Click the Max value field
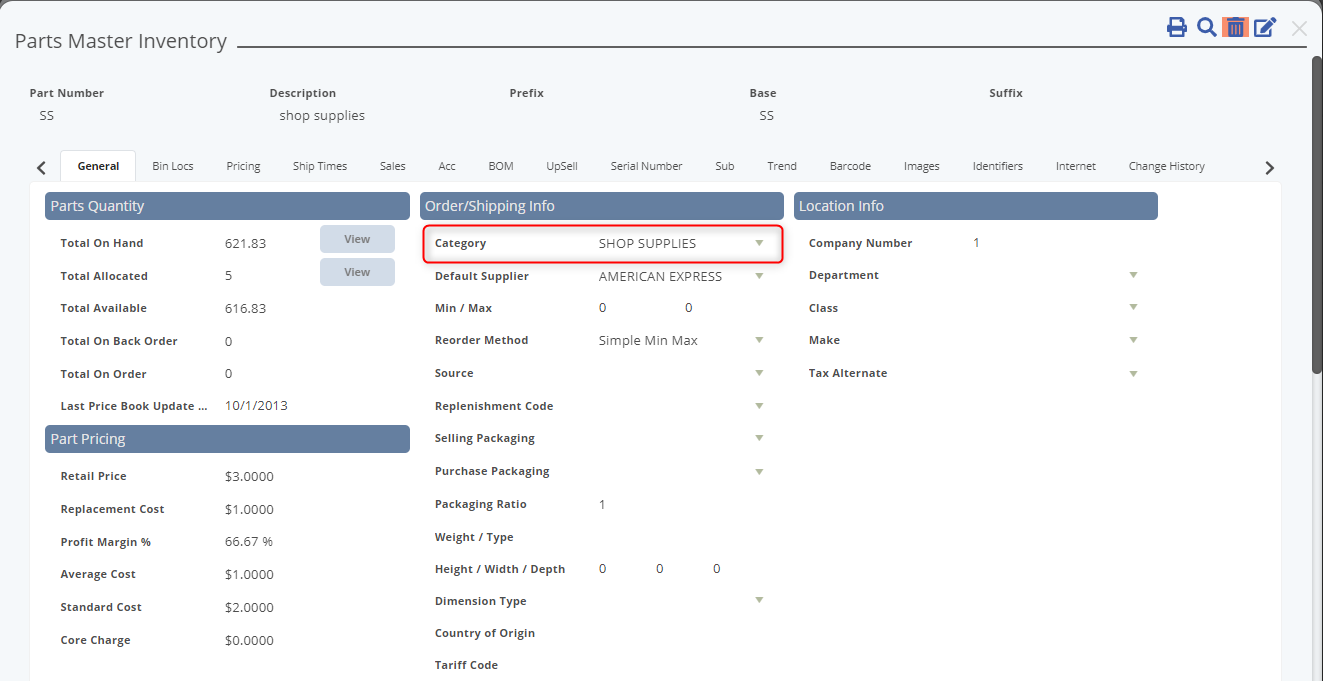The height and width of the screenshot is (681, 1323). tap(688, 308)
